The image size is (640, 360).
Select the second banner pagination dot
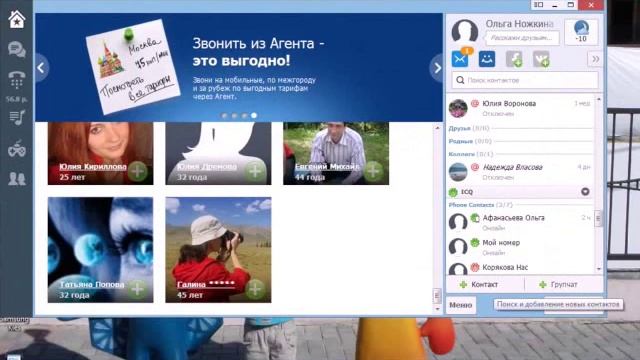(234, 116)
